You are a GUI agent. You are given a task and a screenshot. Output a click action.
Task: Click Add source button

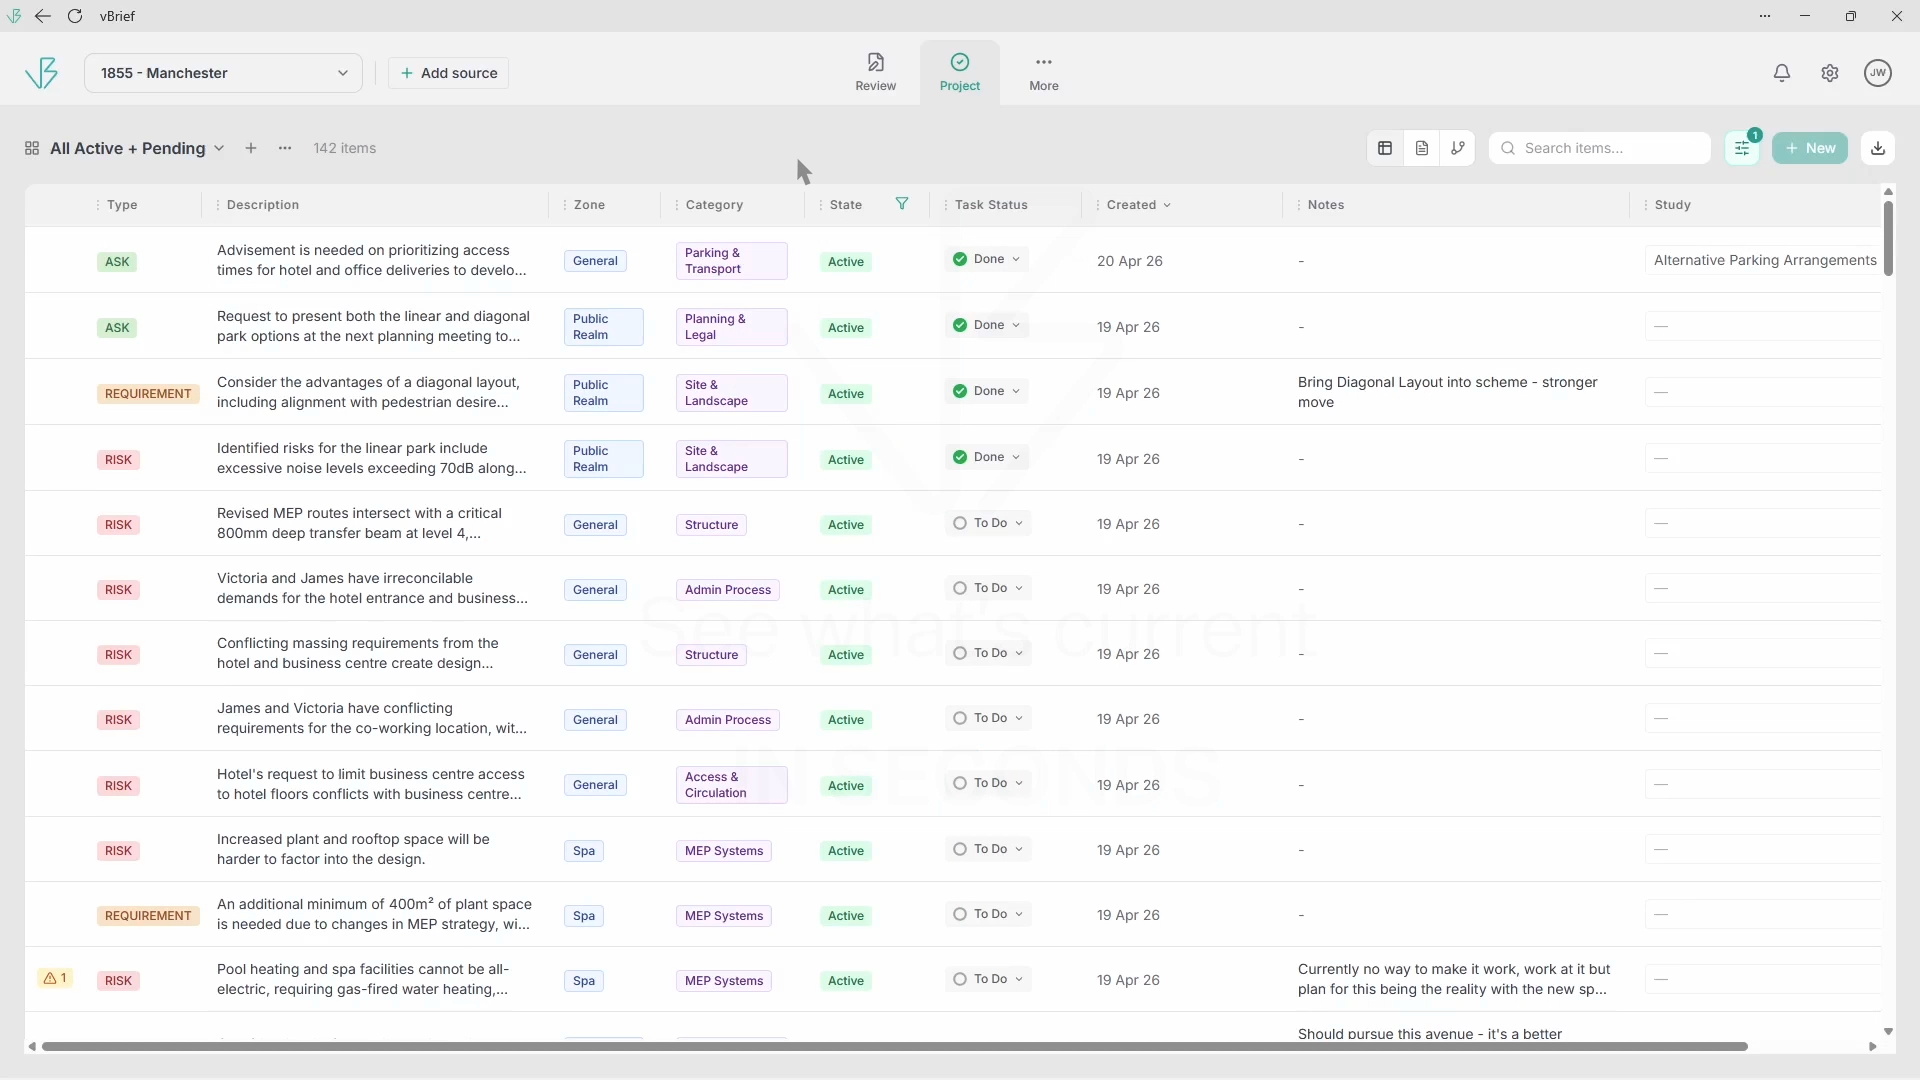(448, 73)
